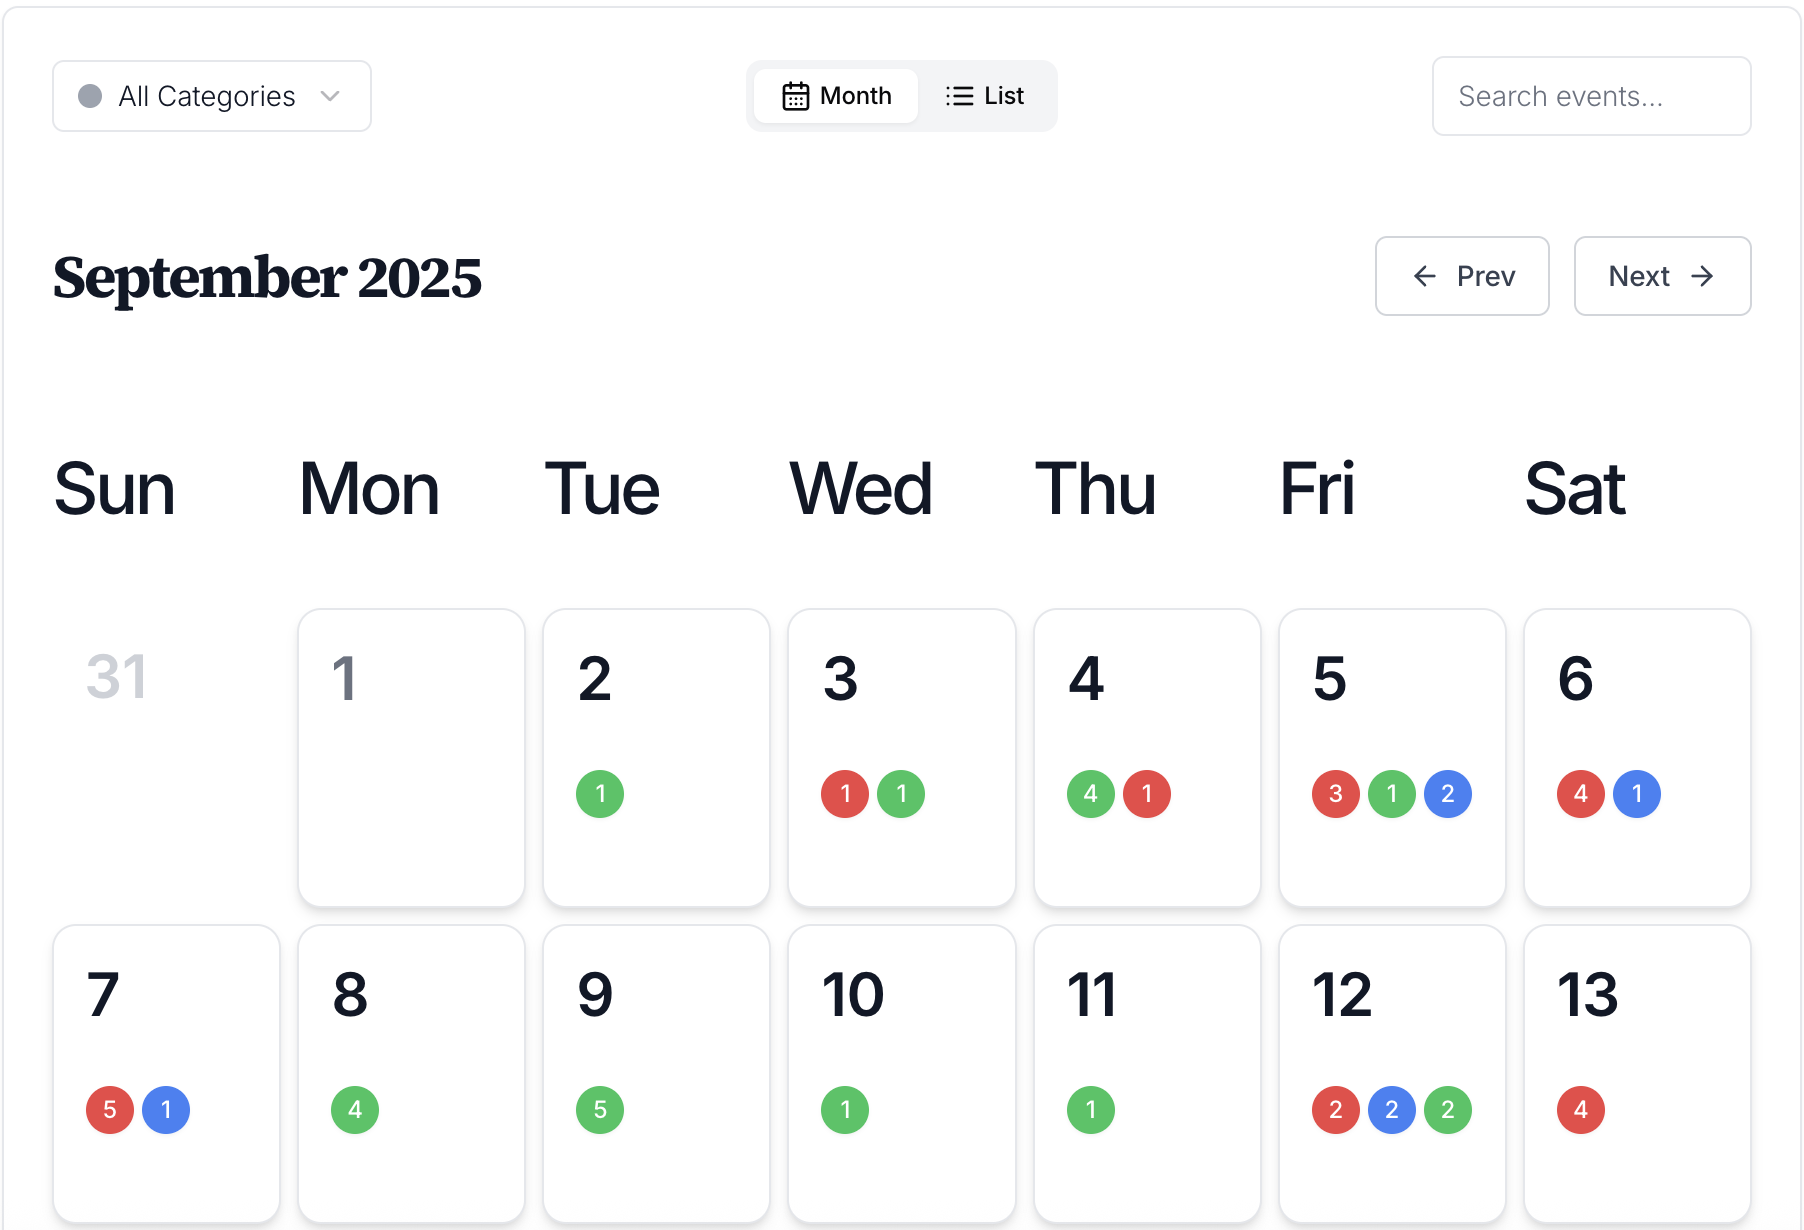Click the green badge on September 9

tap(600, 1110)
